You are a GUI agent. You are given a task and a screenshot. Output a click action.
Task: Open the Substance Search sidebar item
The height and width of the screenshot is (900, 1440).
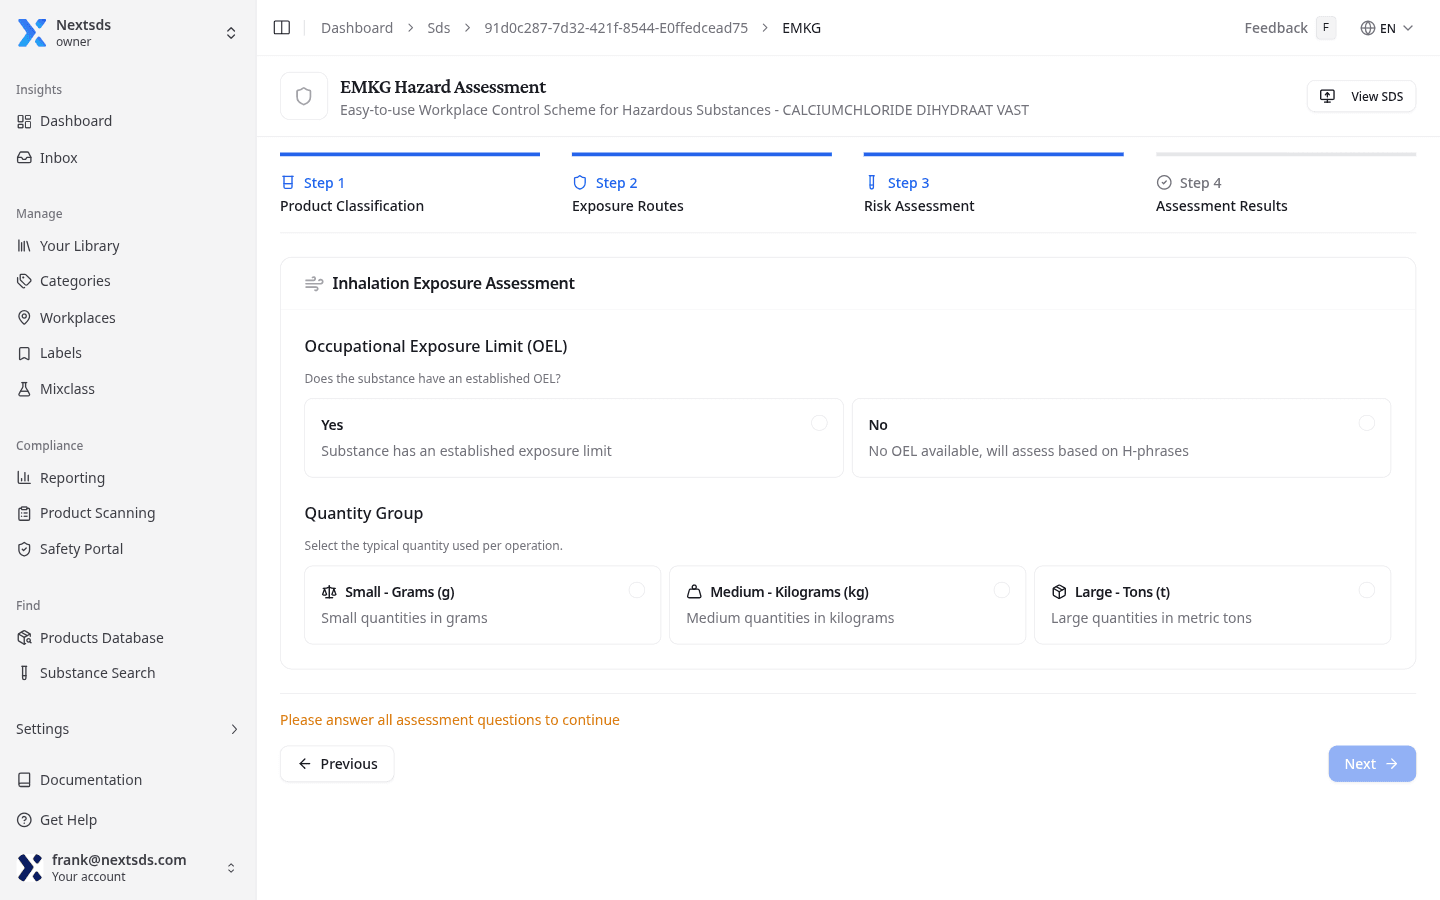(x=128, y=673)
